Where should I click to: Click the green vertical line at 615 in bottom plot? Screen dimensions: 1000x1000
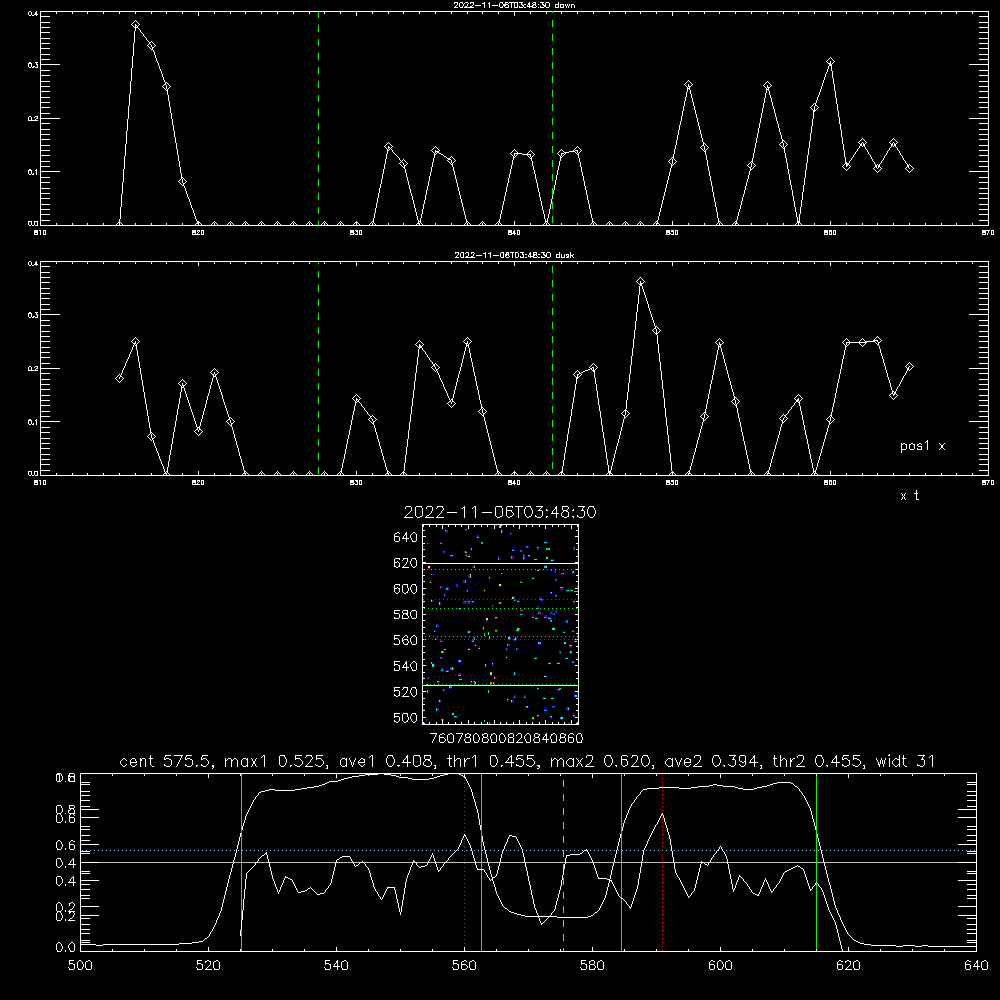(816, 862)
